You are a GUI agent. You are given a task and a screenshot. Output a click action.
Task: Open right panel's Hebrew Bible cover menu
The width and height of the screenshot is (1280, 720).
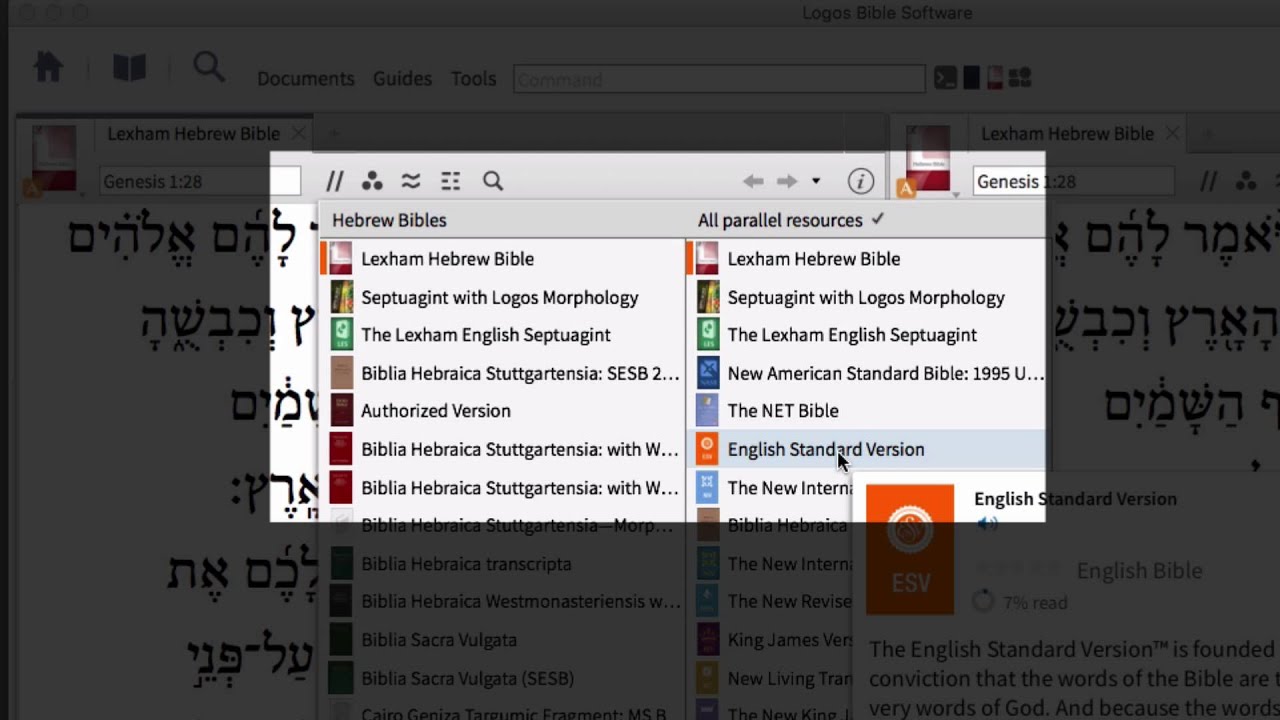click(x=928, y=158)
